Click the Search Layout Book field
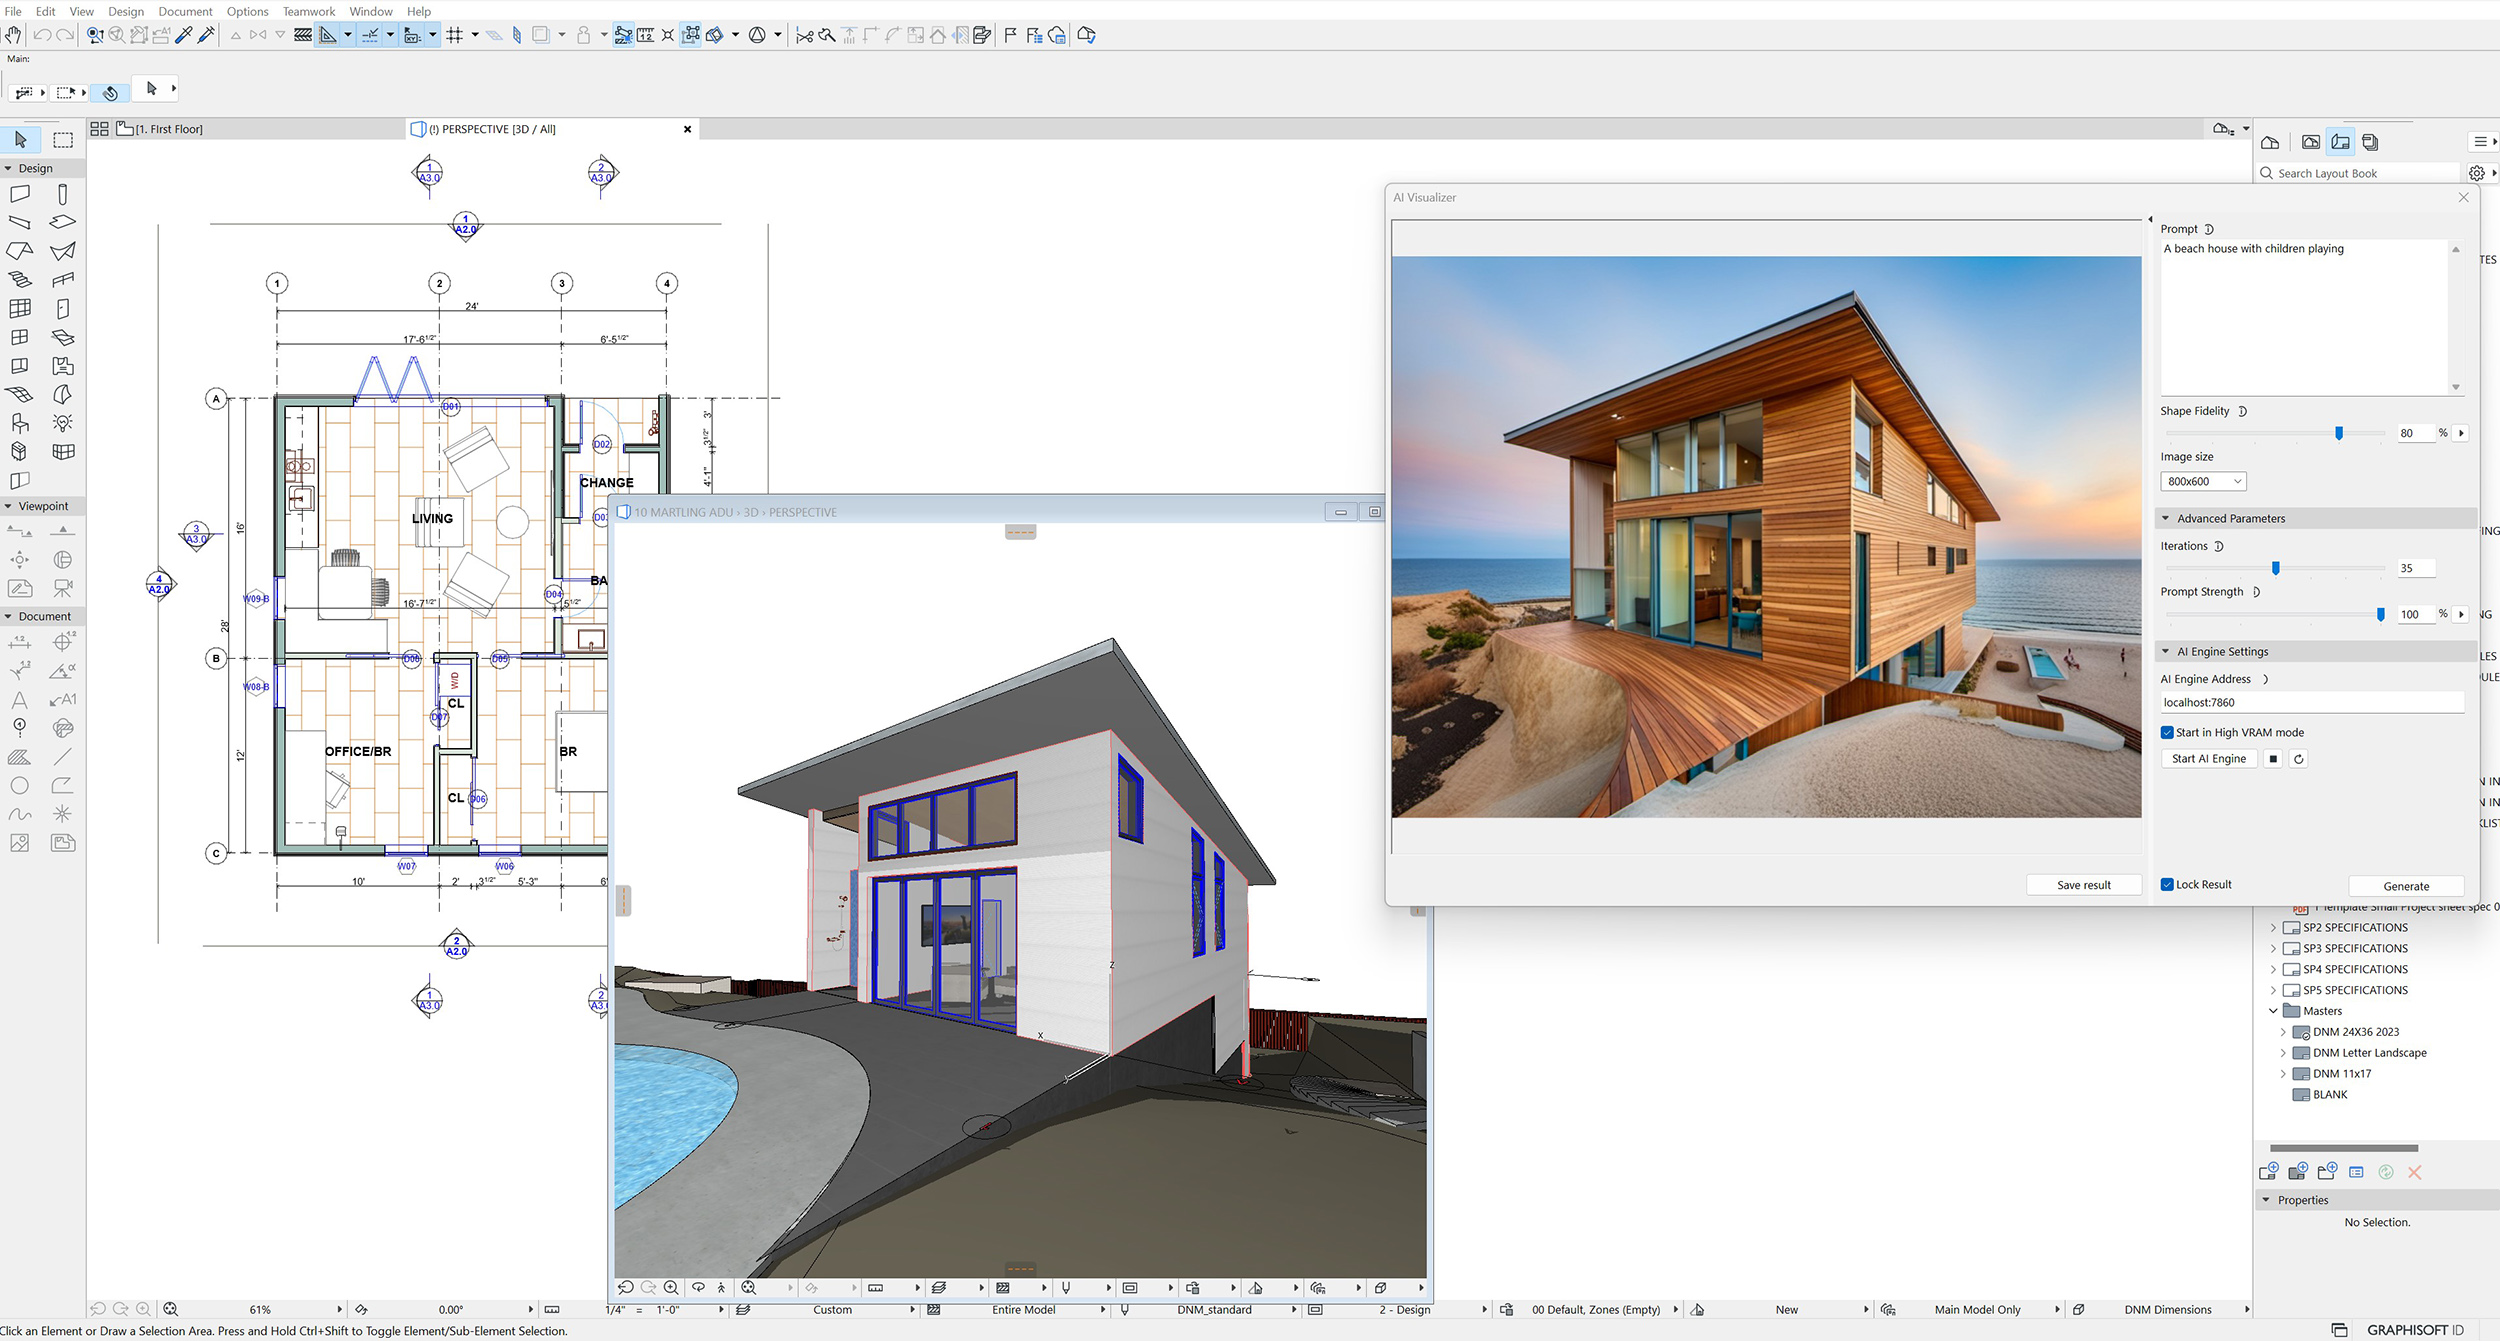The height and width of the screenshot is (1341, 2500). click(x=2358, y=173)
